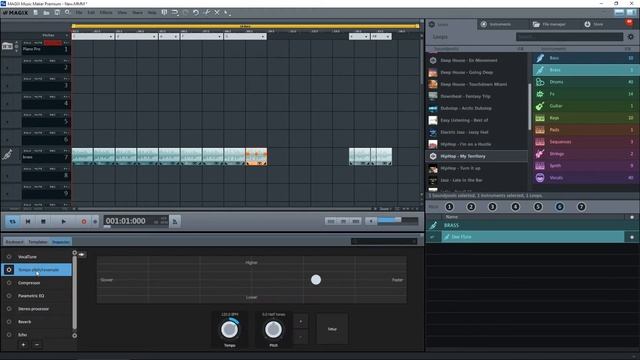Click the Tempo knob
The height and width of the screenshot is (360, 640).
230,329
